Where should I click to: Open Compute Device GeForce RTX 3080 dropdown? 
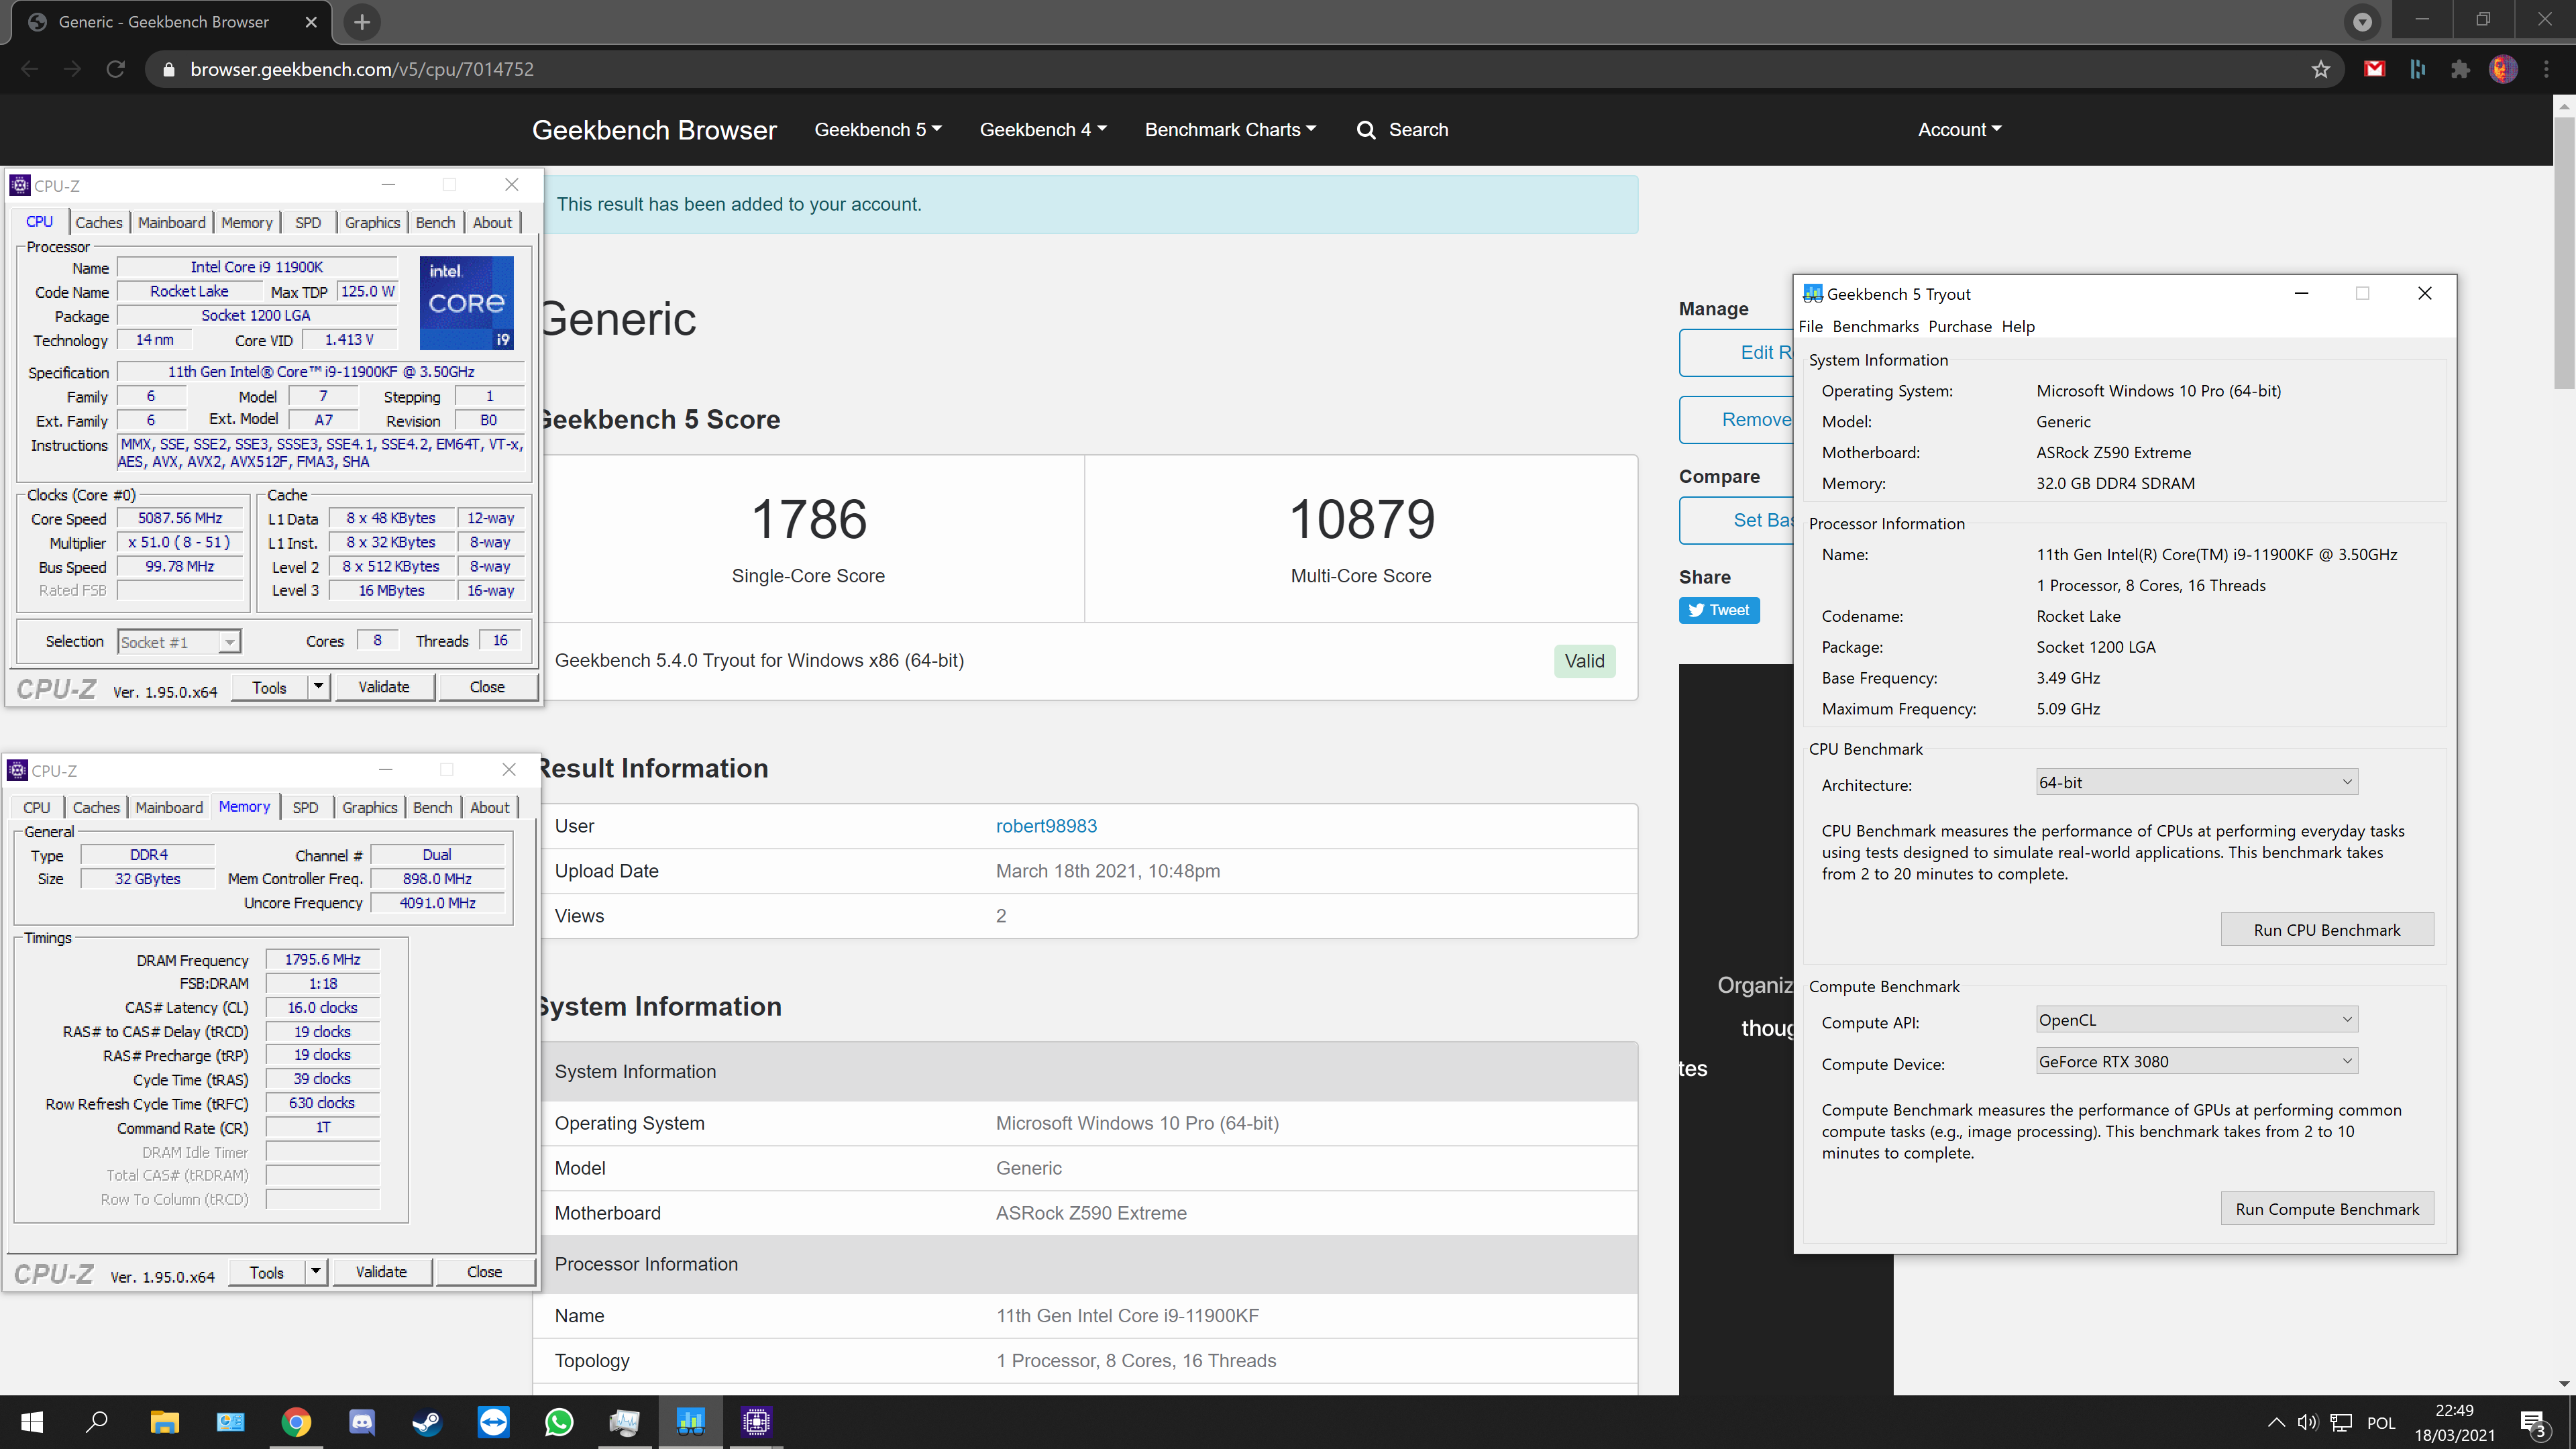[x=2196, y=1061]
